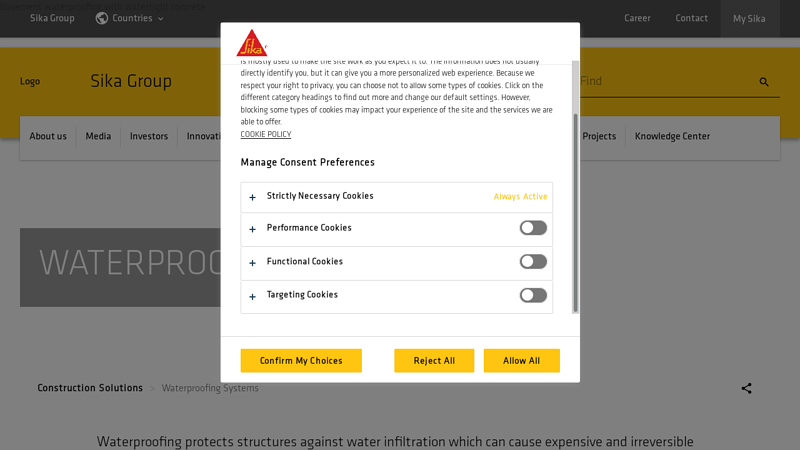Enable Functional Cookies toggle
This screenshot has height=450, width=800.
coord(533,262)
